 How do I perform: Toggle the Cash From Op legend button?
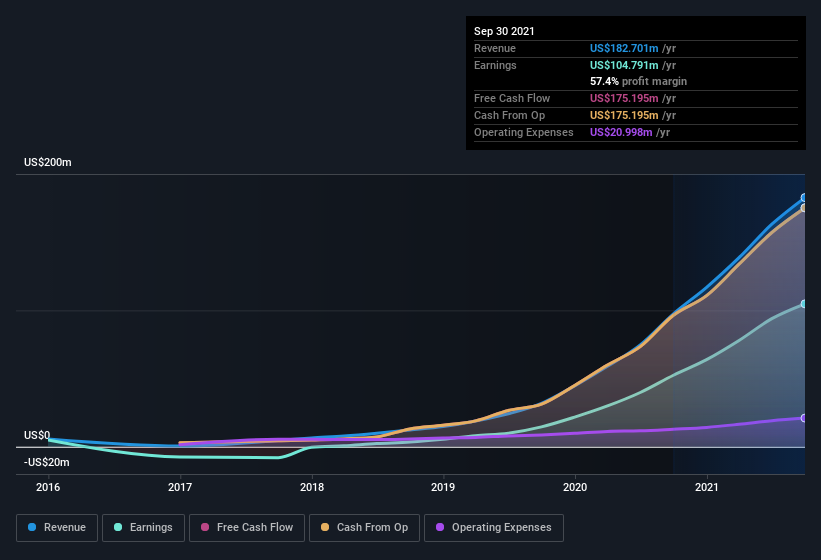click(364, 528)
